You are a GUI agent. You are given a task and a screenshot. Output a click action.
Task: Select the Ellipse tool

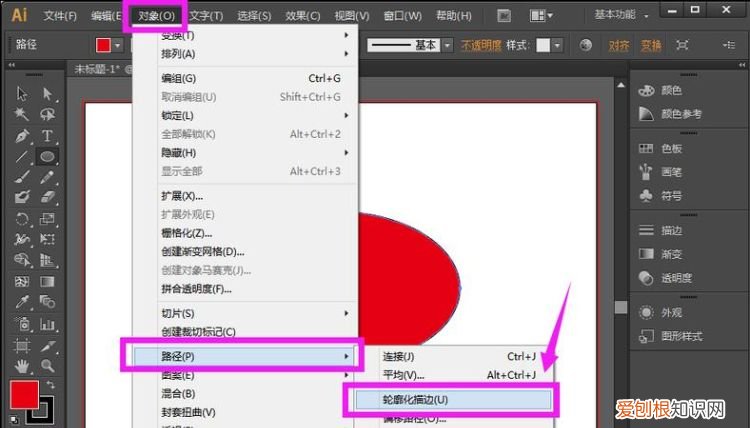[47, 156]
